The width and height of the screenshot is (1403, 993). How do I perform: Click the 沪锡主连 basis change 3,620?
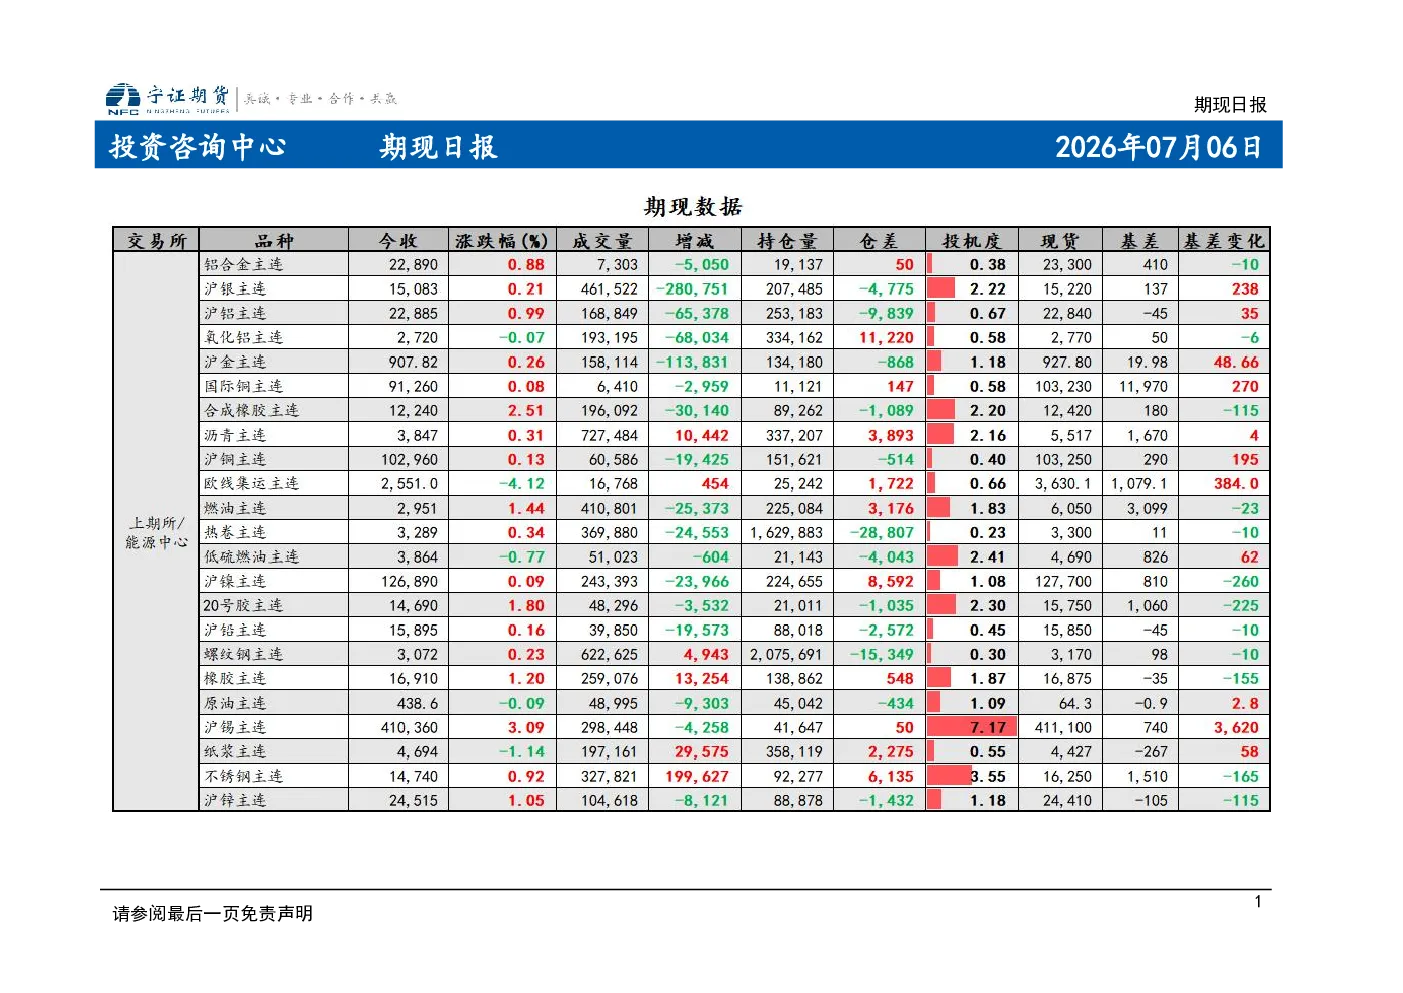click(x=1237, y=727)
